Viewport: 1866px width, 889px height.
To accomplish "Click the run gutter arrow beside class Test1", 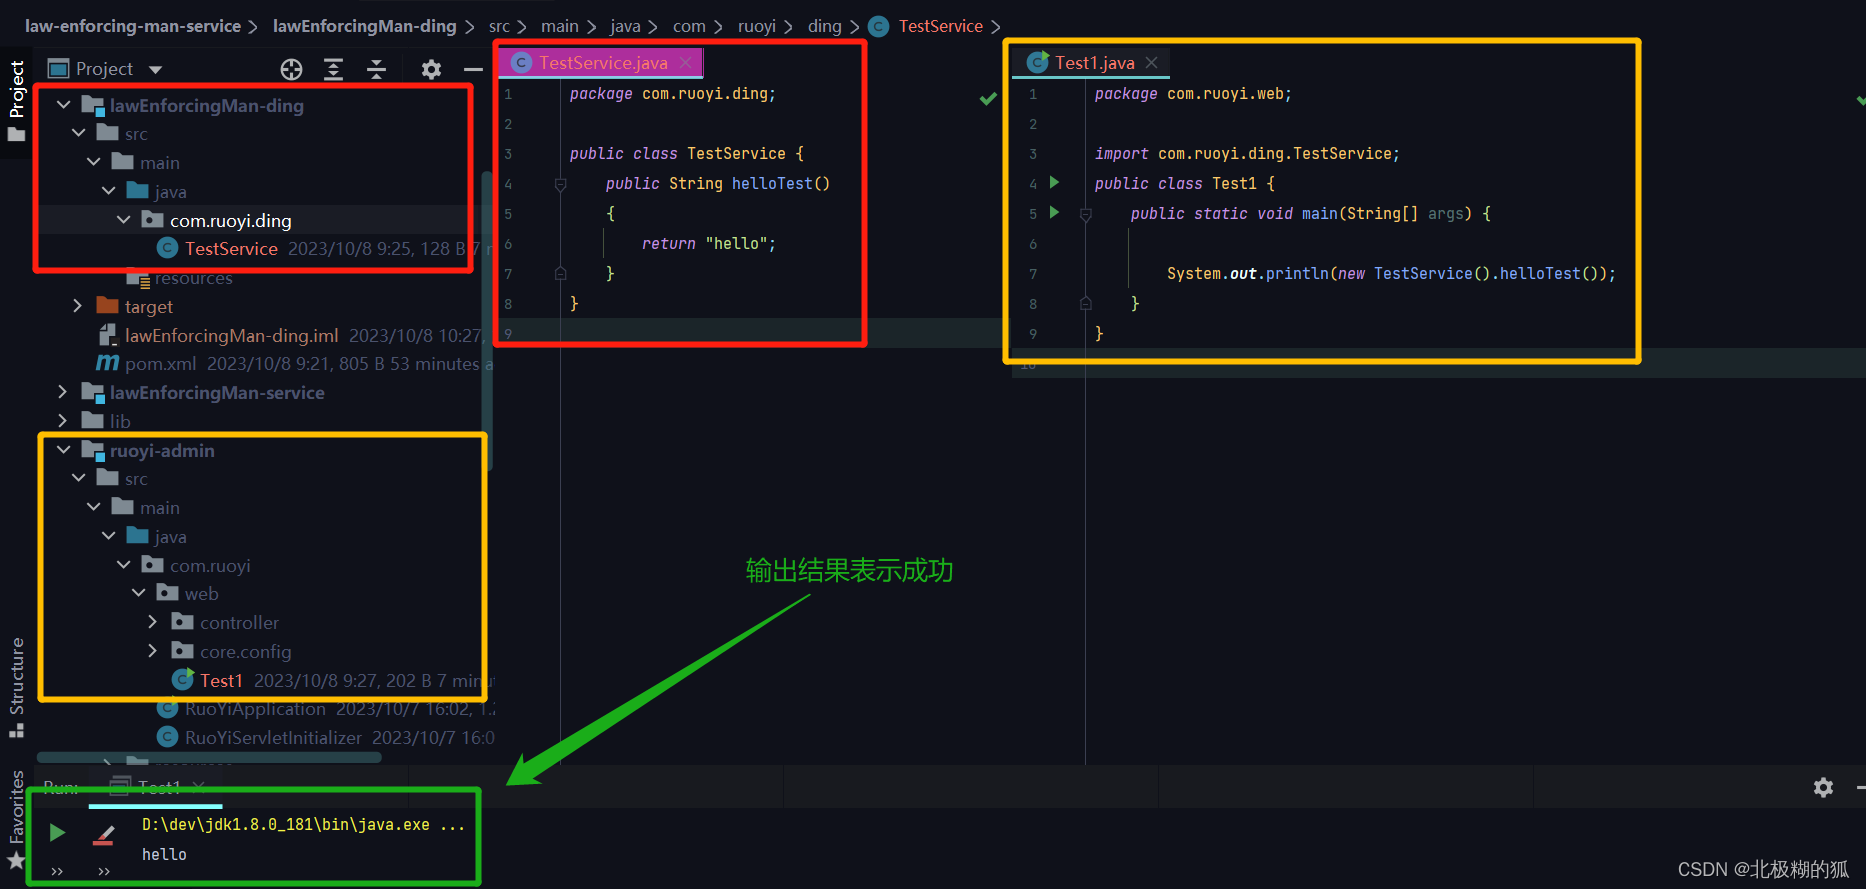I will coord(1053,183).
